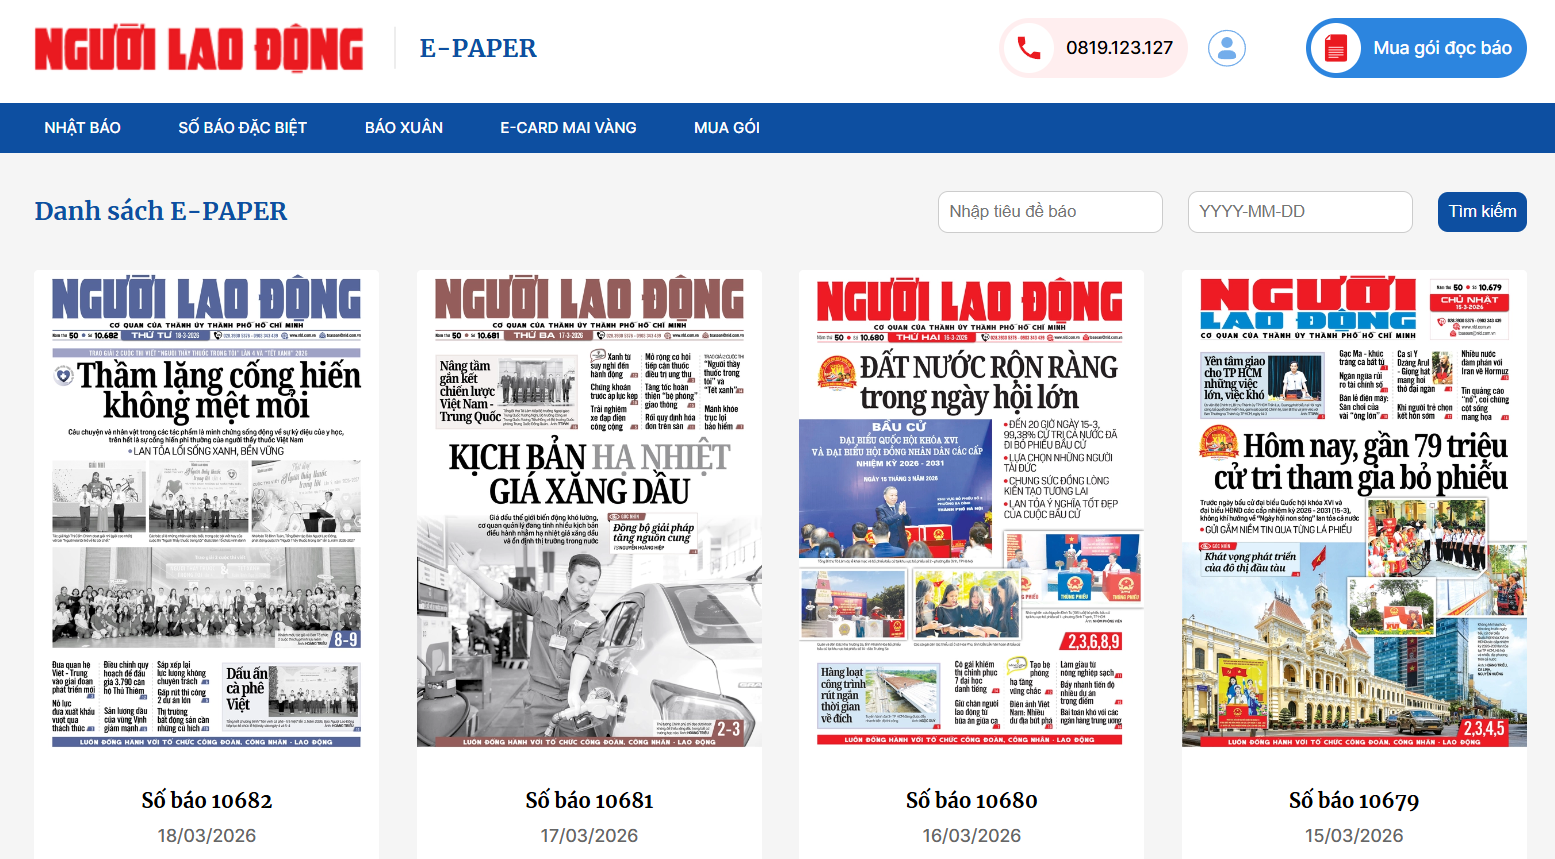
Task: Click the phone number 0819.123.127
Action: 1119,46
